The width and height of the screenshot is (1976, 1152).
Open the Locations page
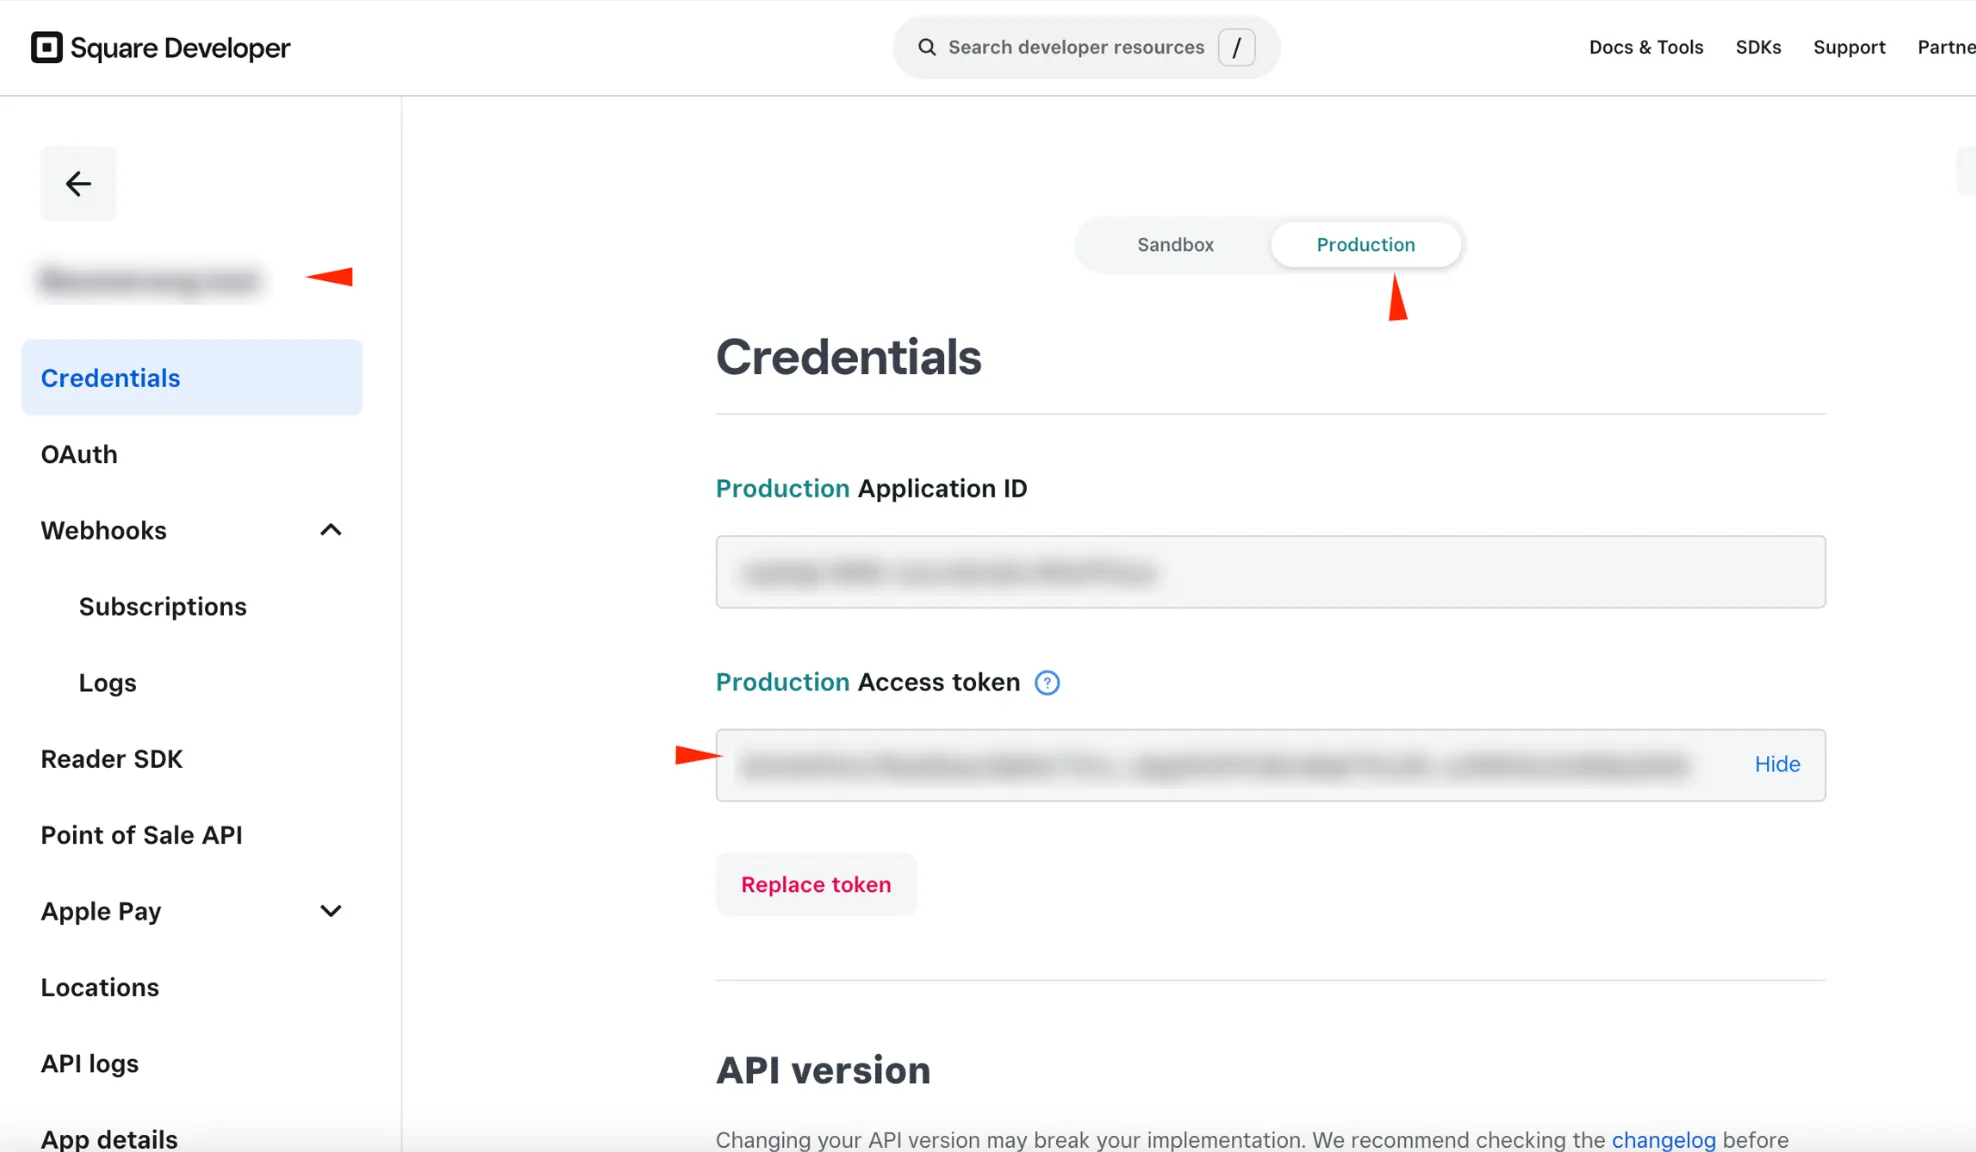[100, 987]
